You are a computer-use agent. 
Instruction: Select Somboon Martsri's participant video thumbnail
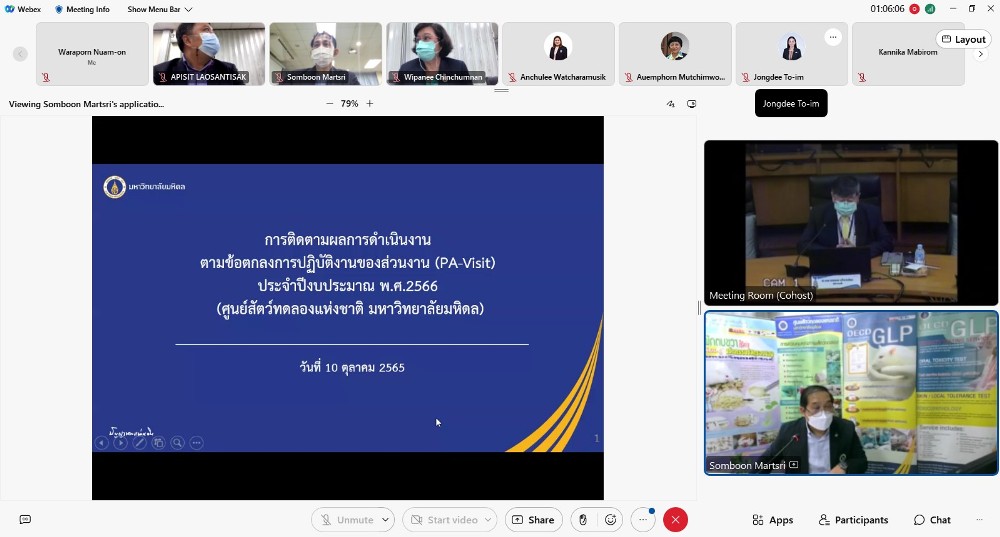pos(325,54)
